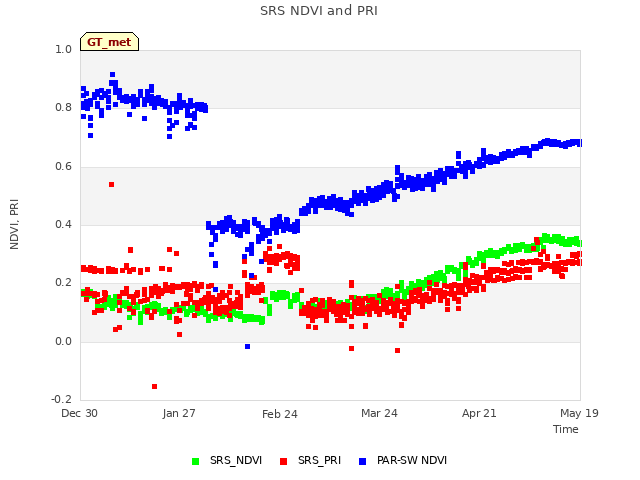Viewport: 640px width, 480px height.
Task: Click the blue outlier point just below 0.0
Action: pos(247,347)
